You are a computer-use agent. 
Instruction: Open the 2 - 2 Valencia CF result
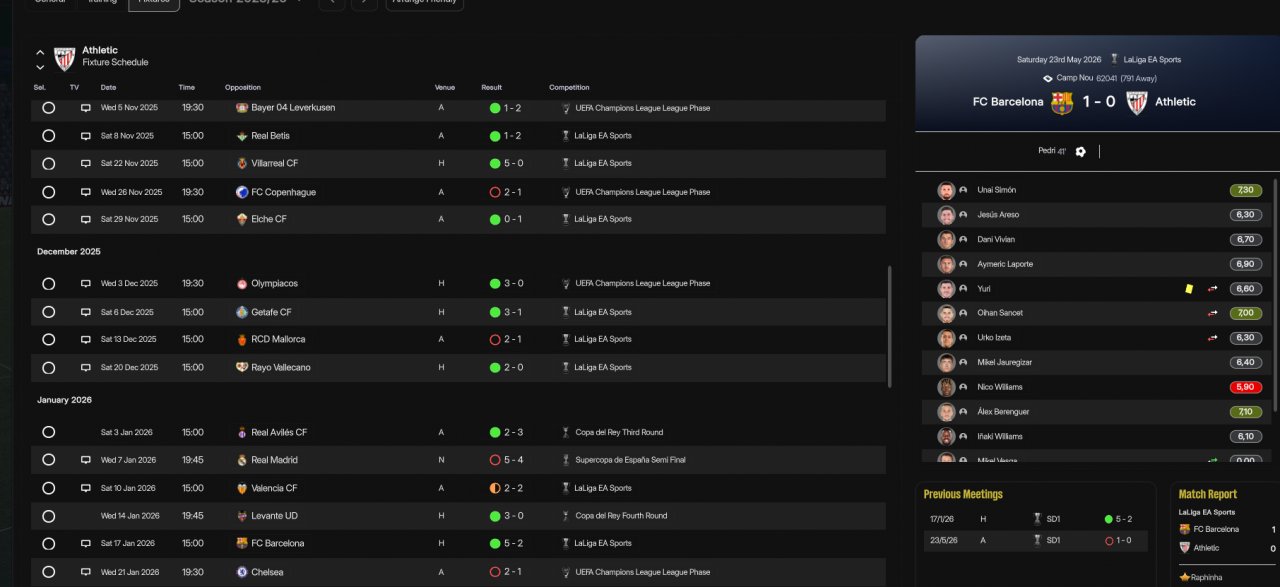pos(513,489)
